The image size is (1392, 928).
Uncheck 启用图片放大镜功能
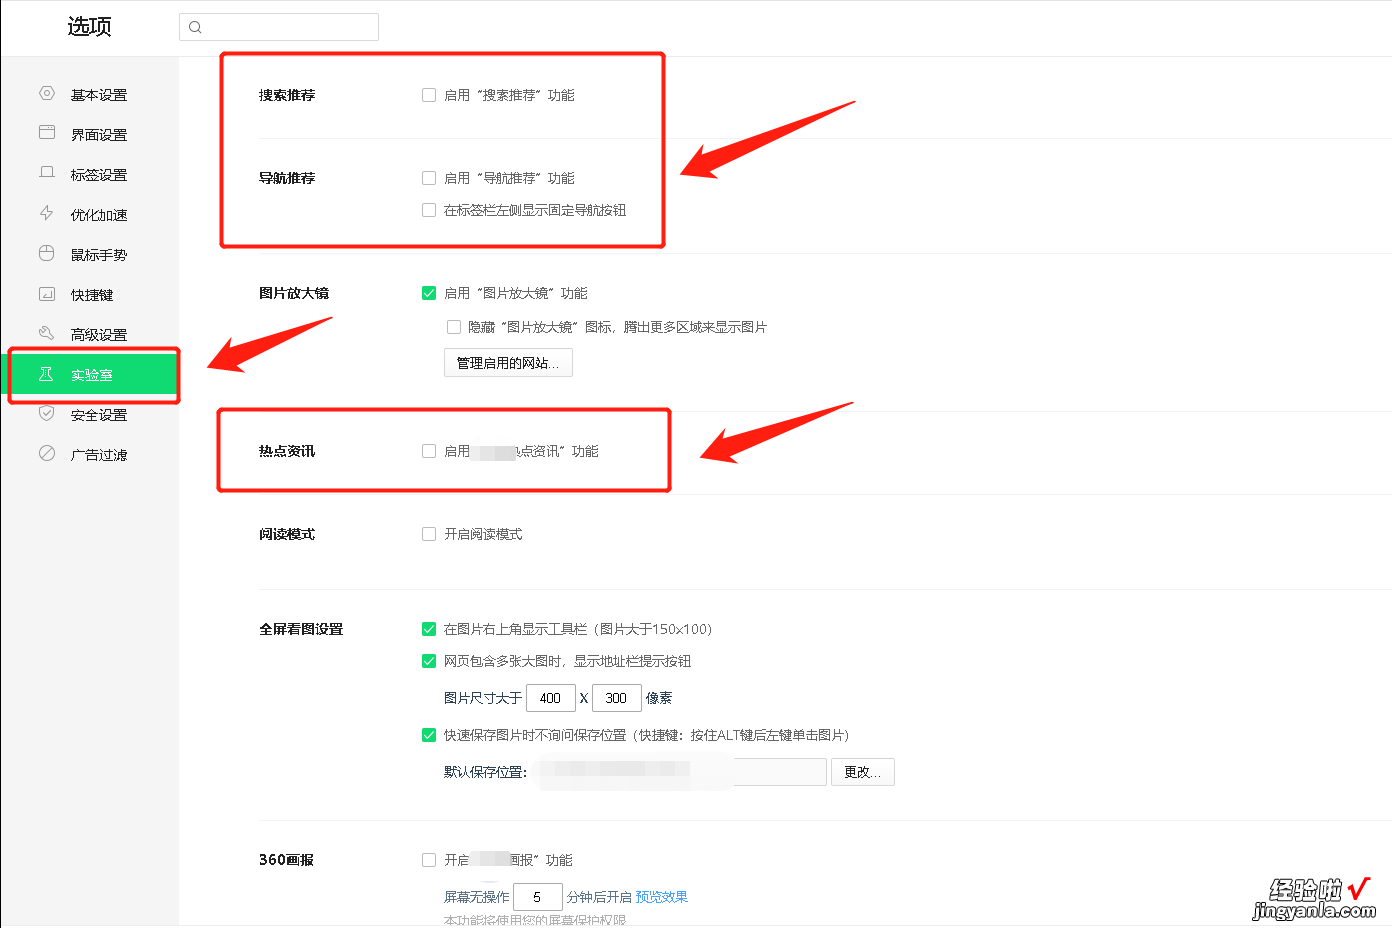(429, 293)
